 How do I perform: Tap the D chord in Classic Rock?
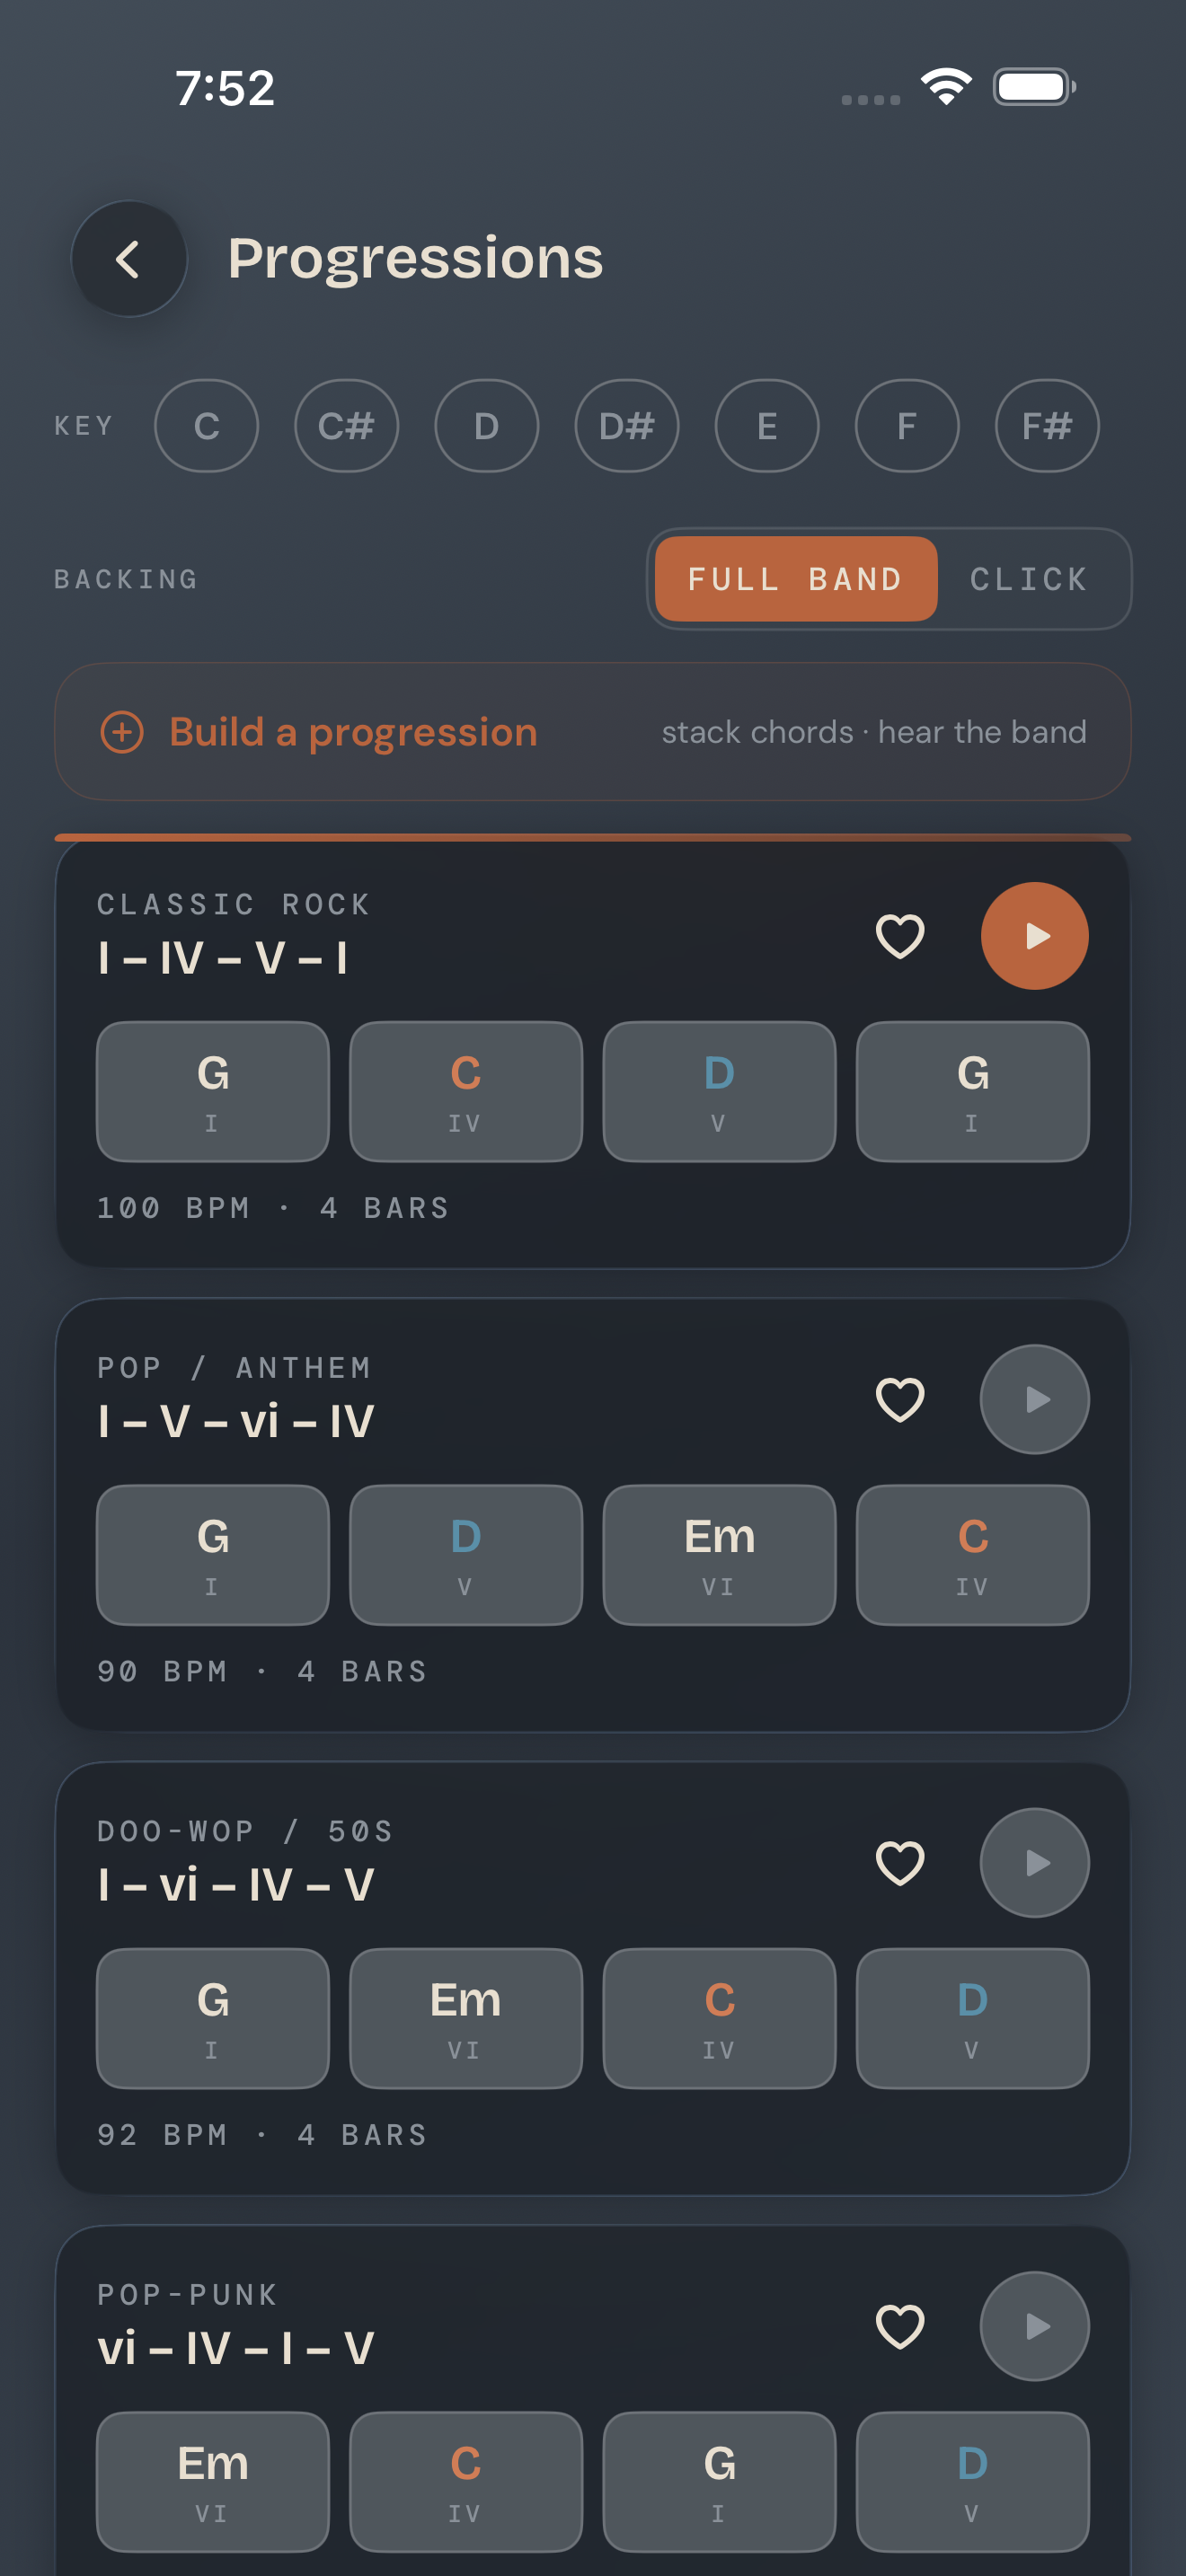[x=719, y=1092]
